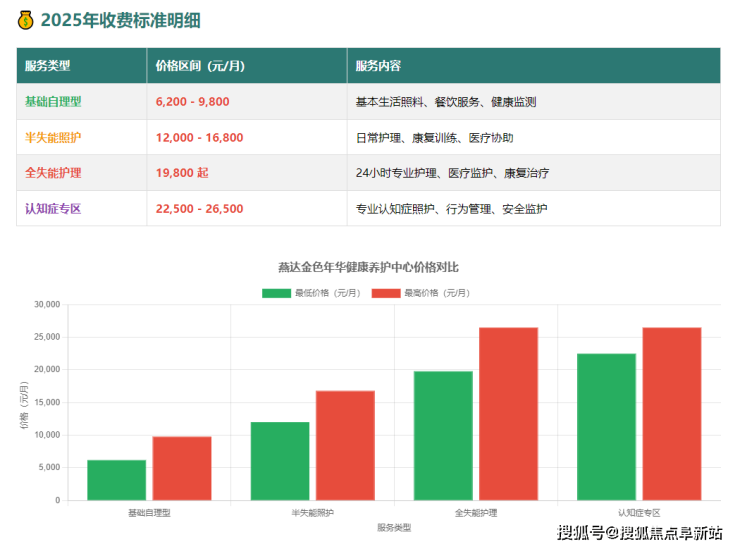The width and height of the screenshot is (740, 549).
Task: Click the 搜狐号@搜狐焦点阜新站 watermark
Action: coord(640,532)
